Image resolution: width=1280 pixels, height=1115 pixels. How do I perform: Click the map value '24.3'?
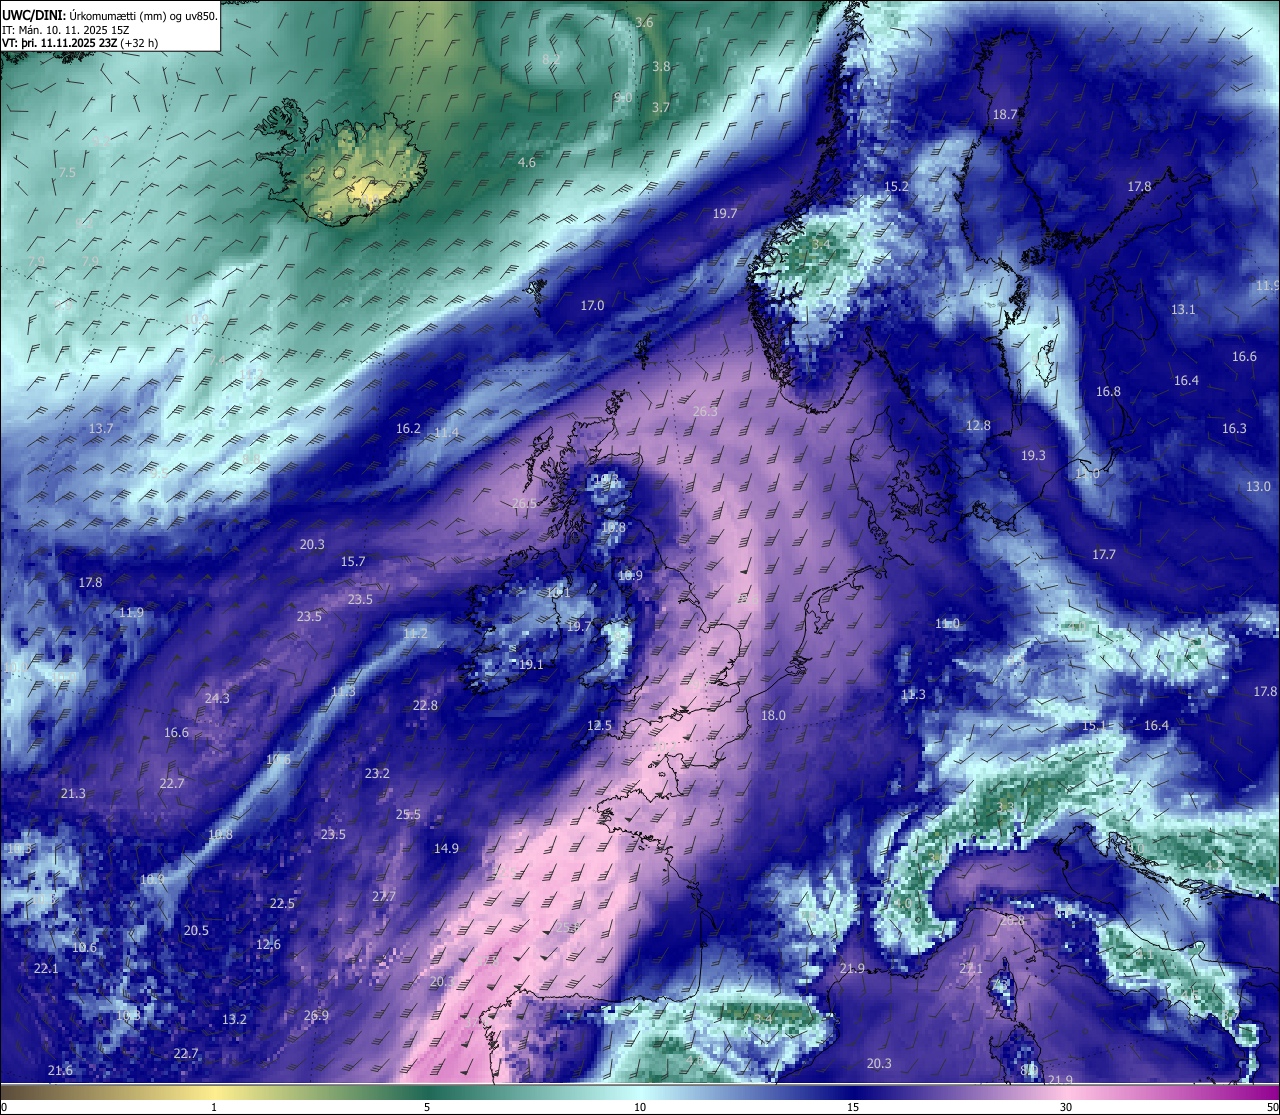(217, 698)
